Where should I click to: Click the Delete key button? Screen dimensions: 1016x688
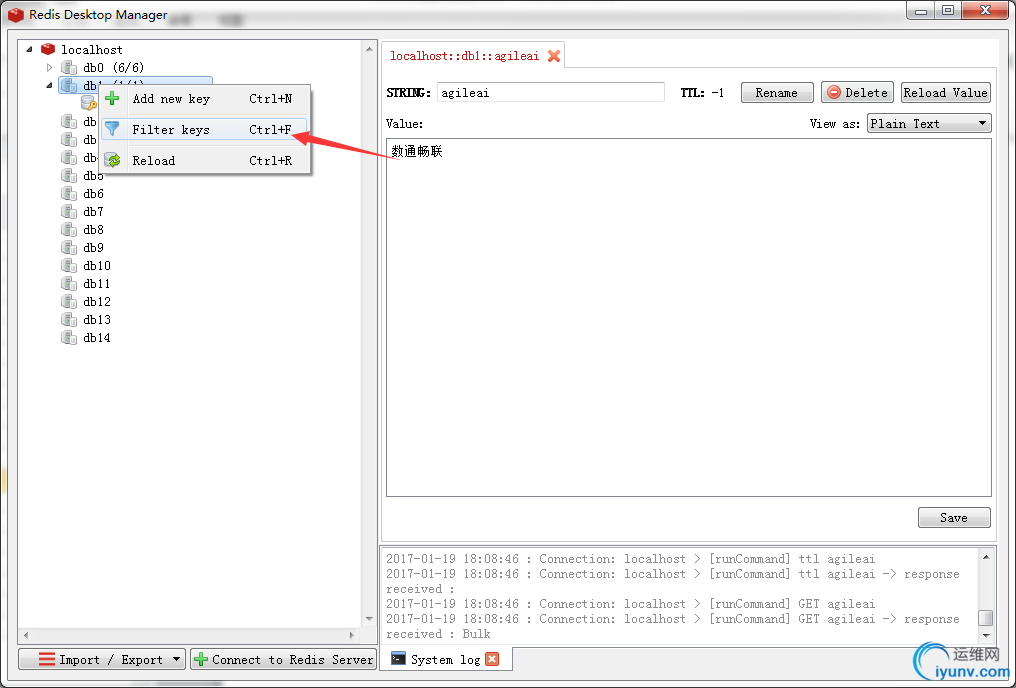tap(857, 93)
